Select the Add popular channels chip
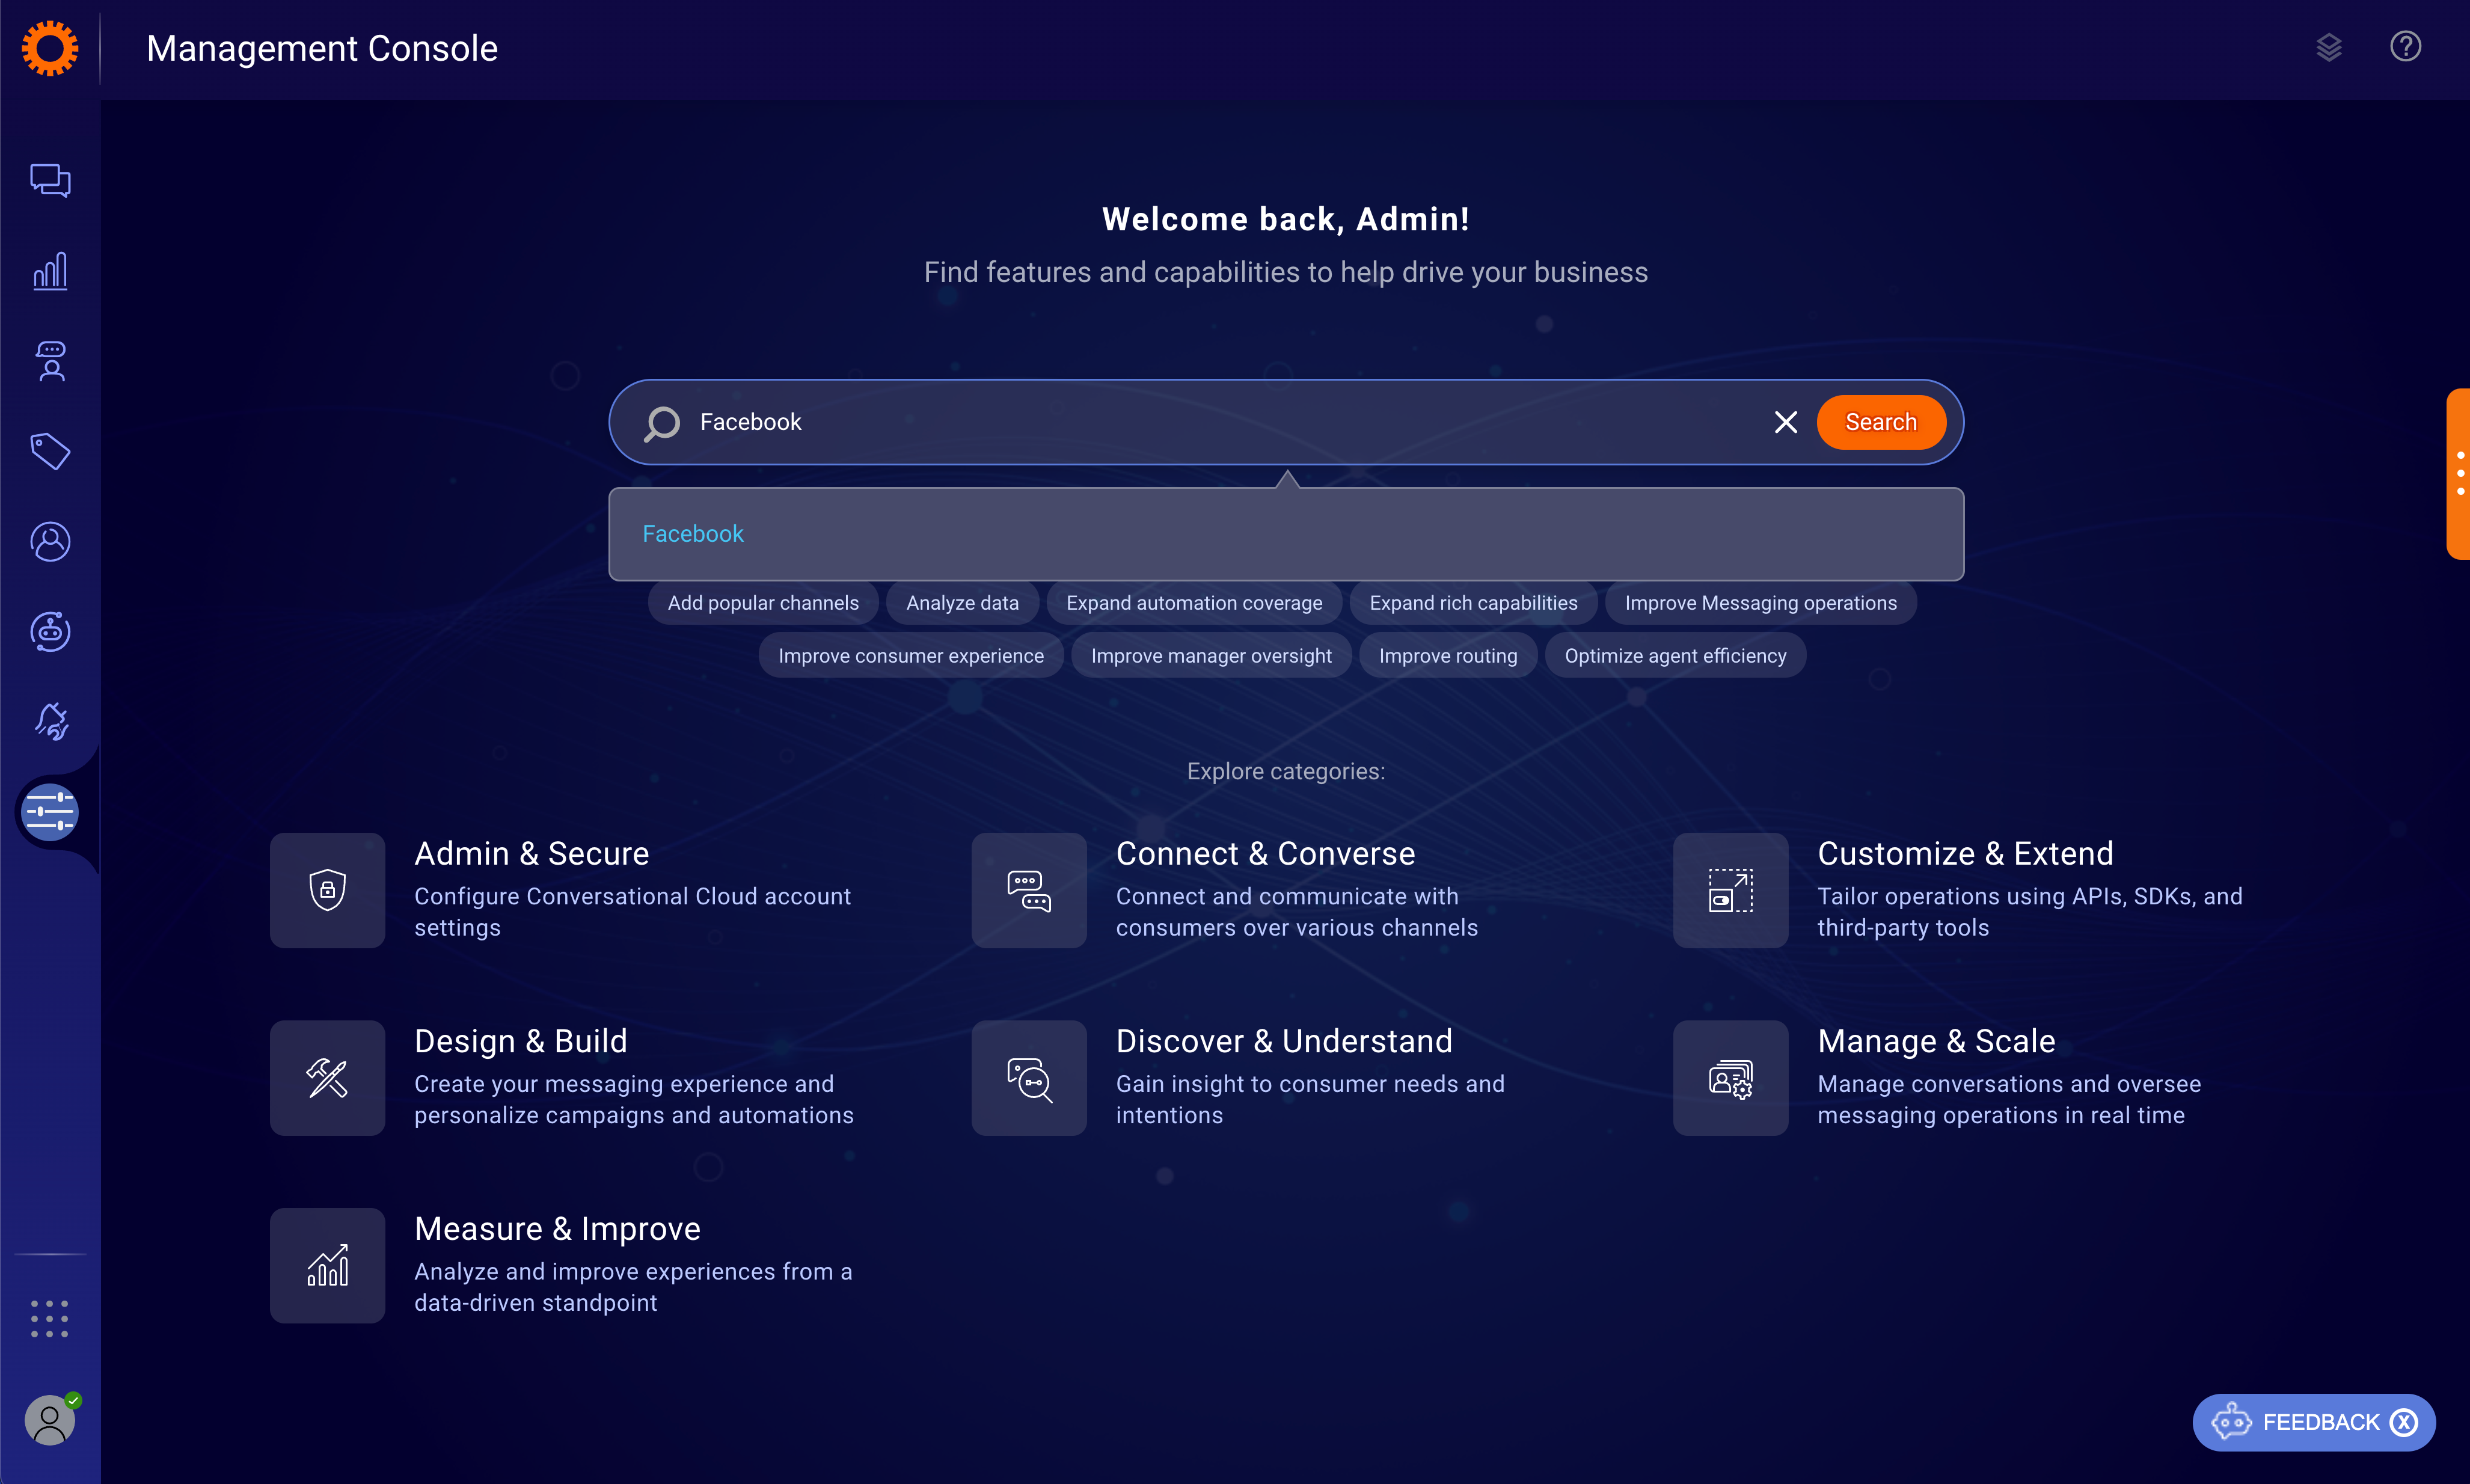Viewport: 2470px width, 1484px height. click(763, 603)
